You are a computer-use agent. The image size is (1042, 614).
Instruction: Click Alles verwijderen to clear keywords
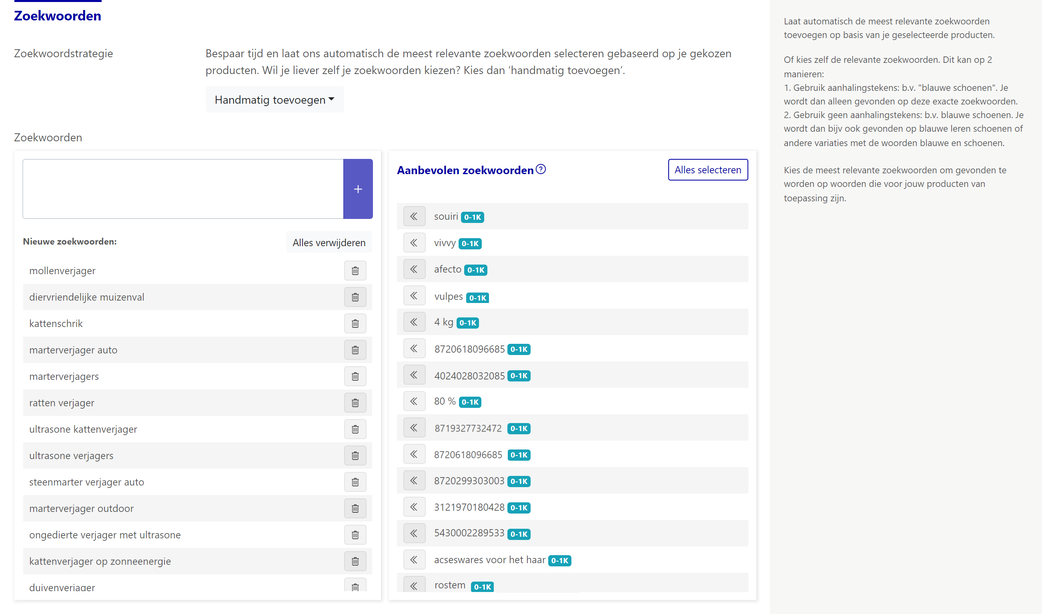point(329,243)
